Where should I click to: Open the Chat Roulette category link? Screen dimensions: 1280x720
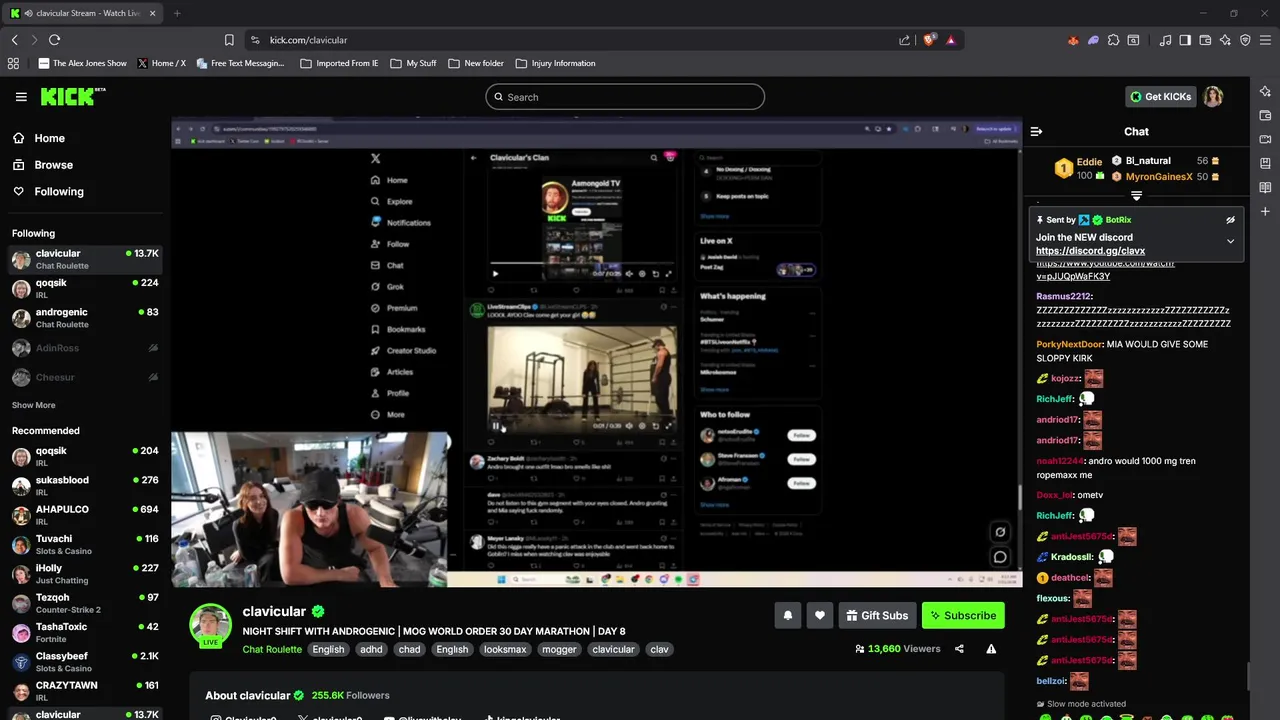272,650
